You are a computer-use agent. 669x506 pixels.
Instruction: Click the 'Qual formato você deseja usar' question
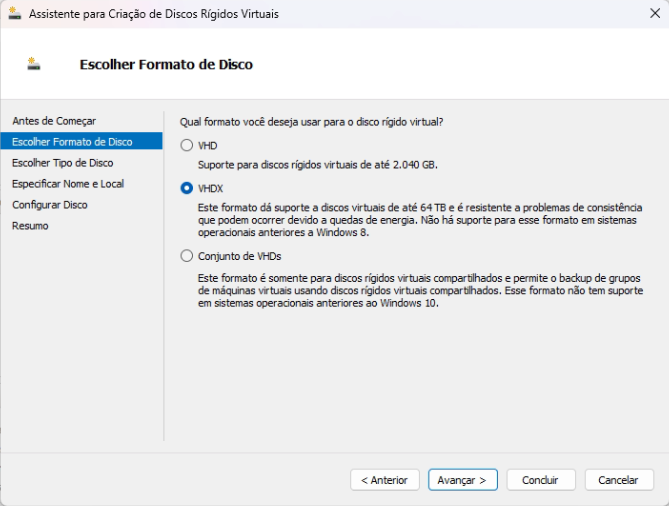point(311,122)
